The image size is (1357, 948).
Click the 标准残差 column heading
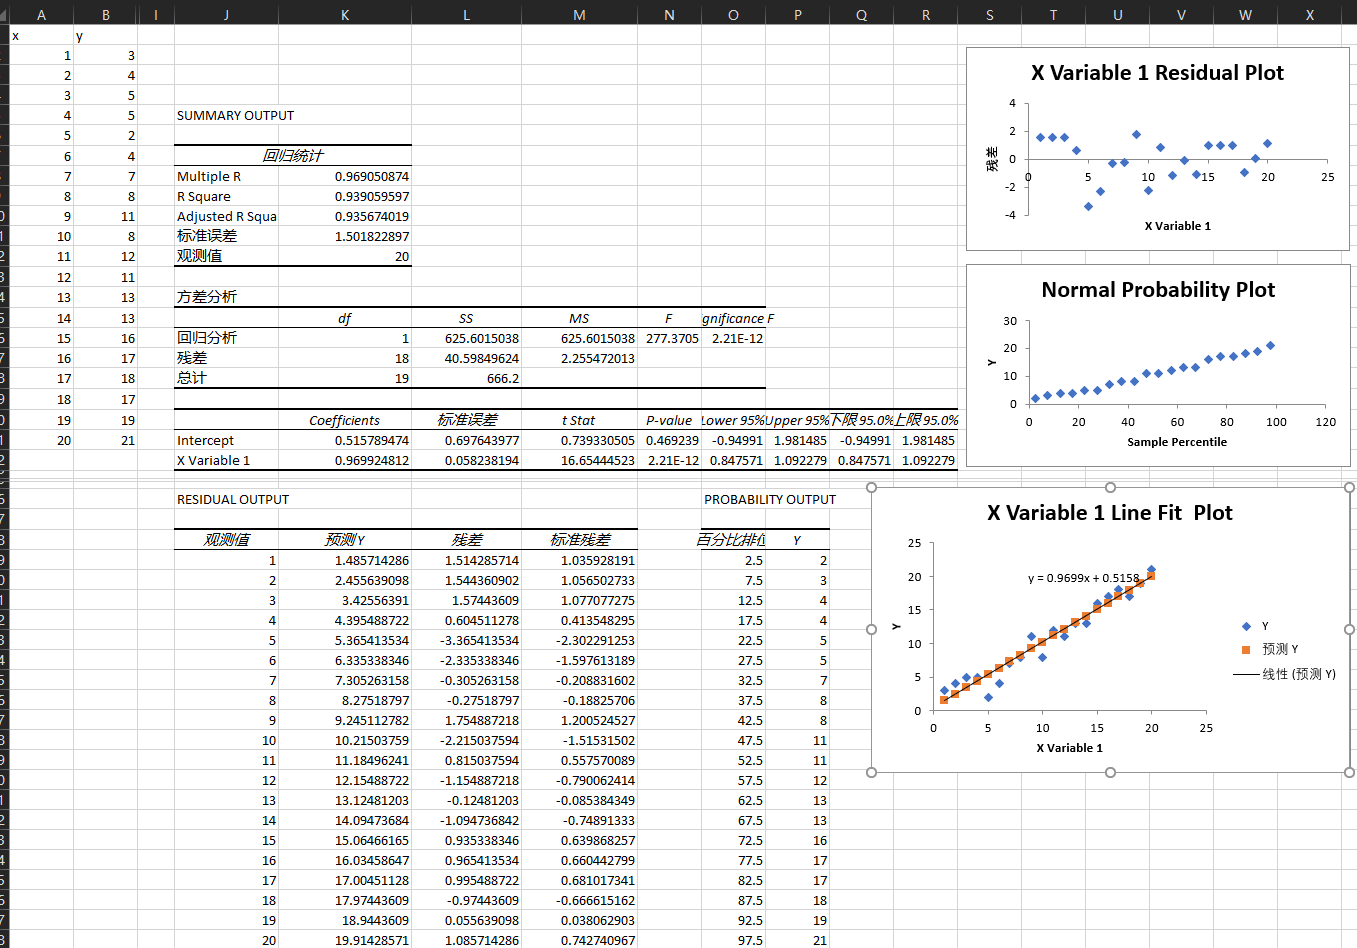[x=579, y=539]
